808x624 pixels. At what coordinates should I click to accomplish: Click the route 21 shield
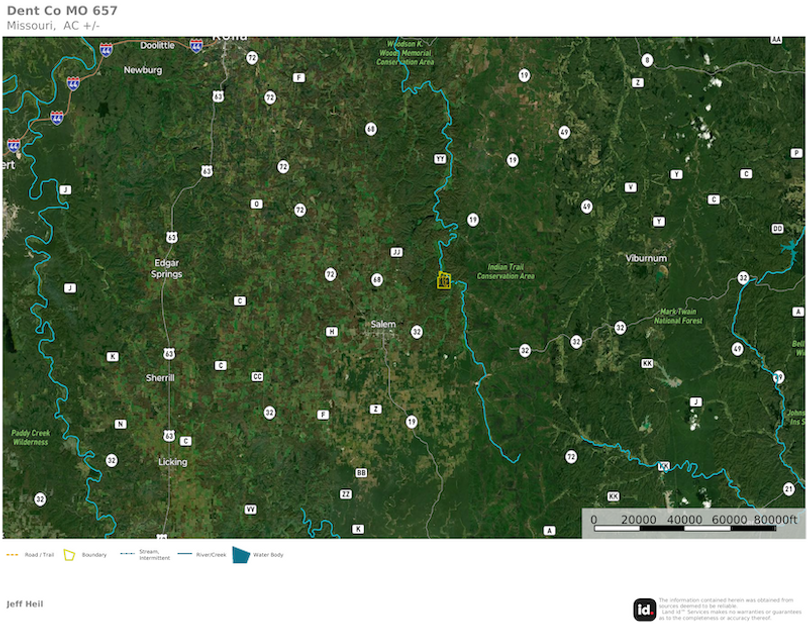click(788, 488)
